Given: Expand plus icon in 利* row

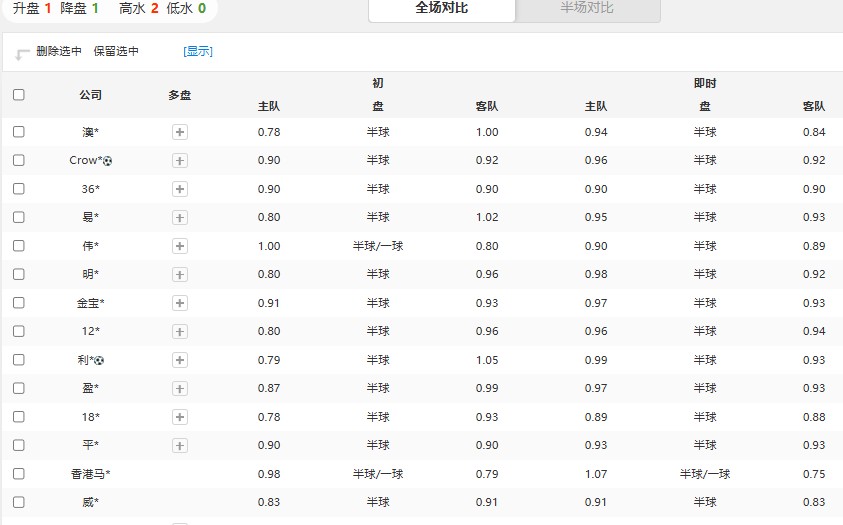Looking at the screenshot, I should 180,360.
